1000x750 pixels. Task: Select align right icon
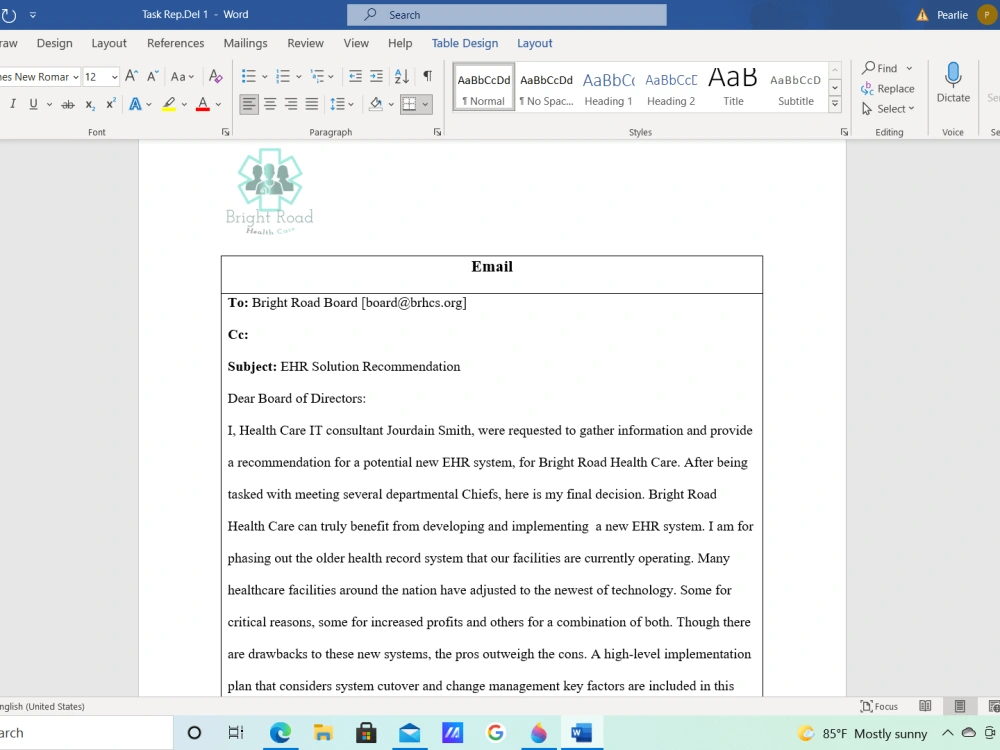pyautogui.click(x=291, y=104)
